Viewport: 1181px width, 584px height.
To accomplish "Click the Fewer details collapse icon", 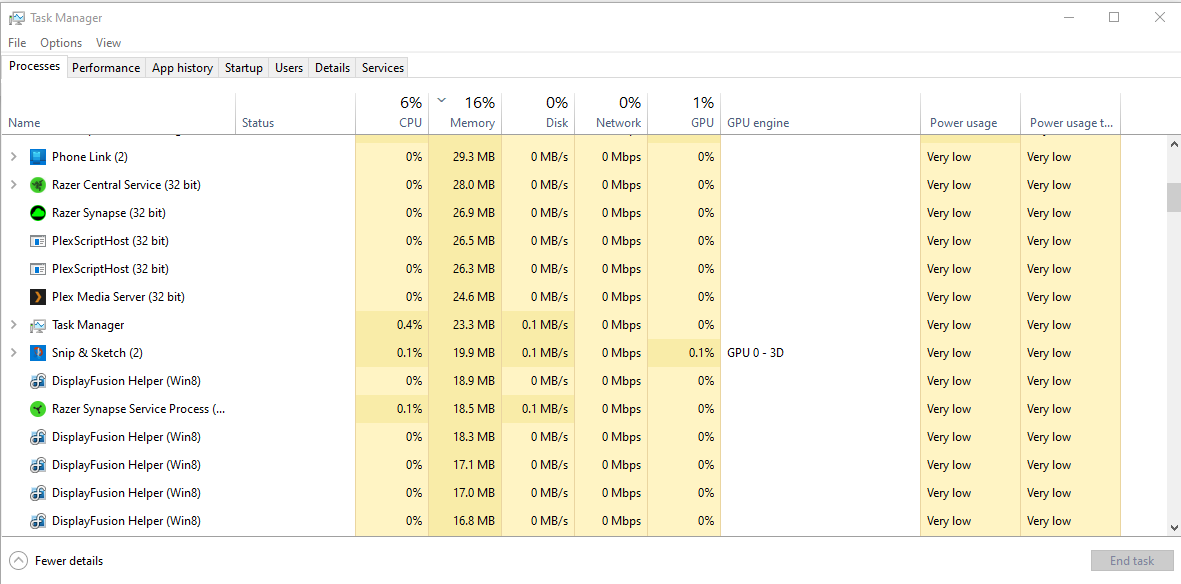I will click(18, 561).
